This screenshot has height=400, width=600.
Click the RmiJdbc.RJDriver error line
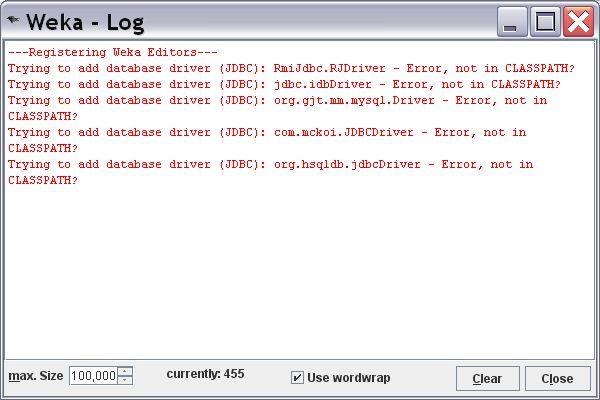coord(291,69)
